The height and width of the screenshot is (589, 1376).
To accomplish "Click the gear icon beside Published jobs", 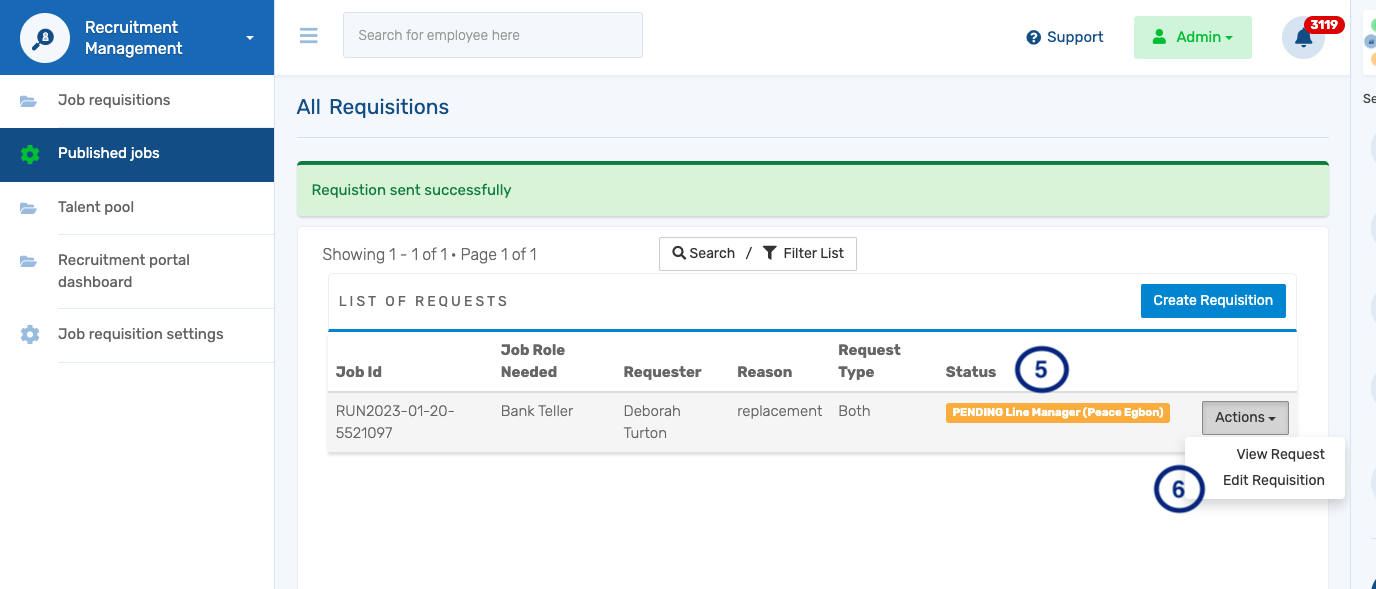I will click(x=28, y=154).
